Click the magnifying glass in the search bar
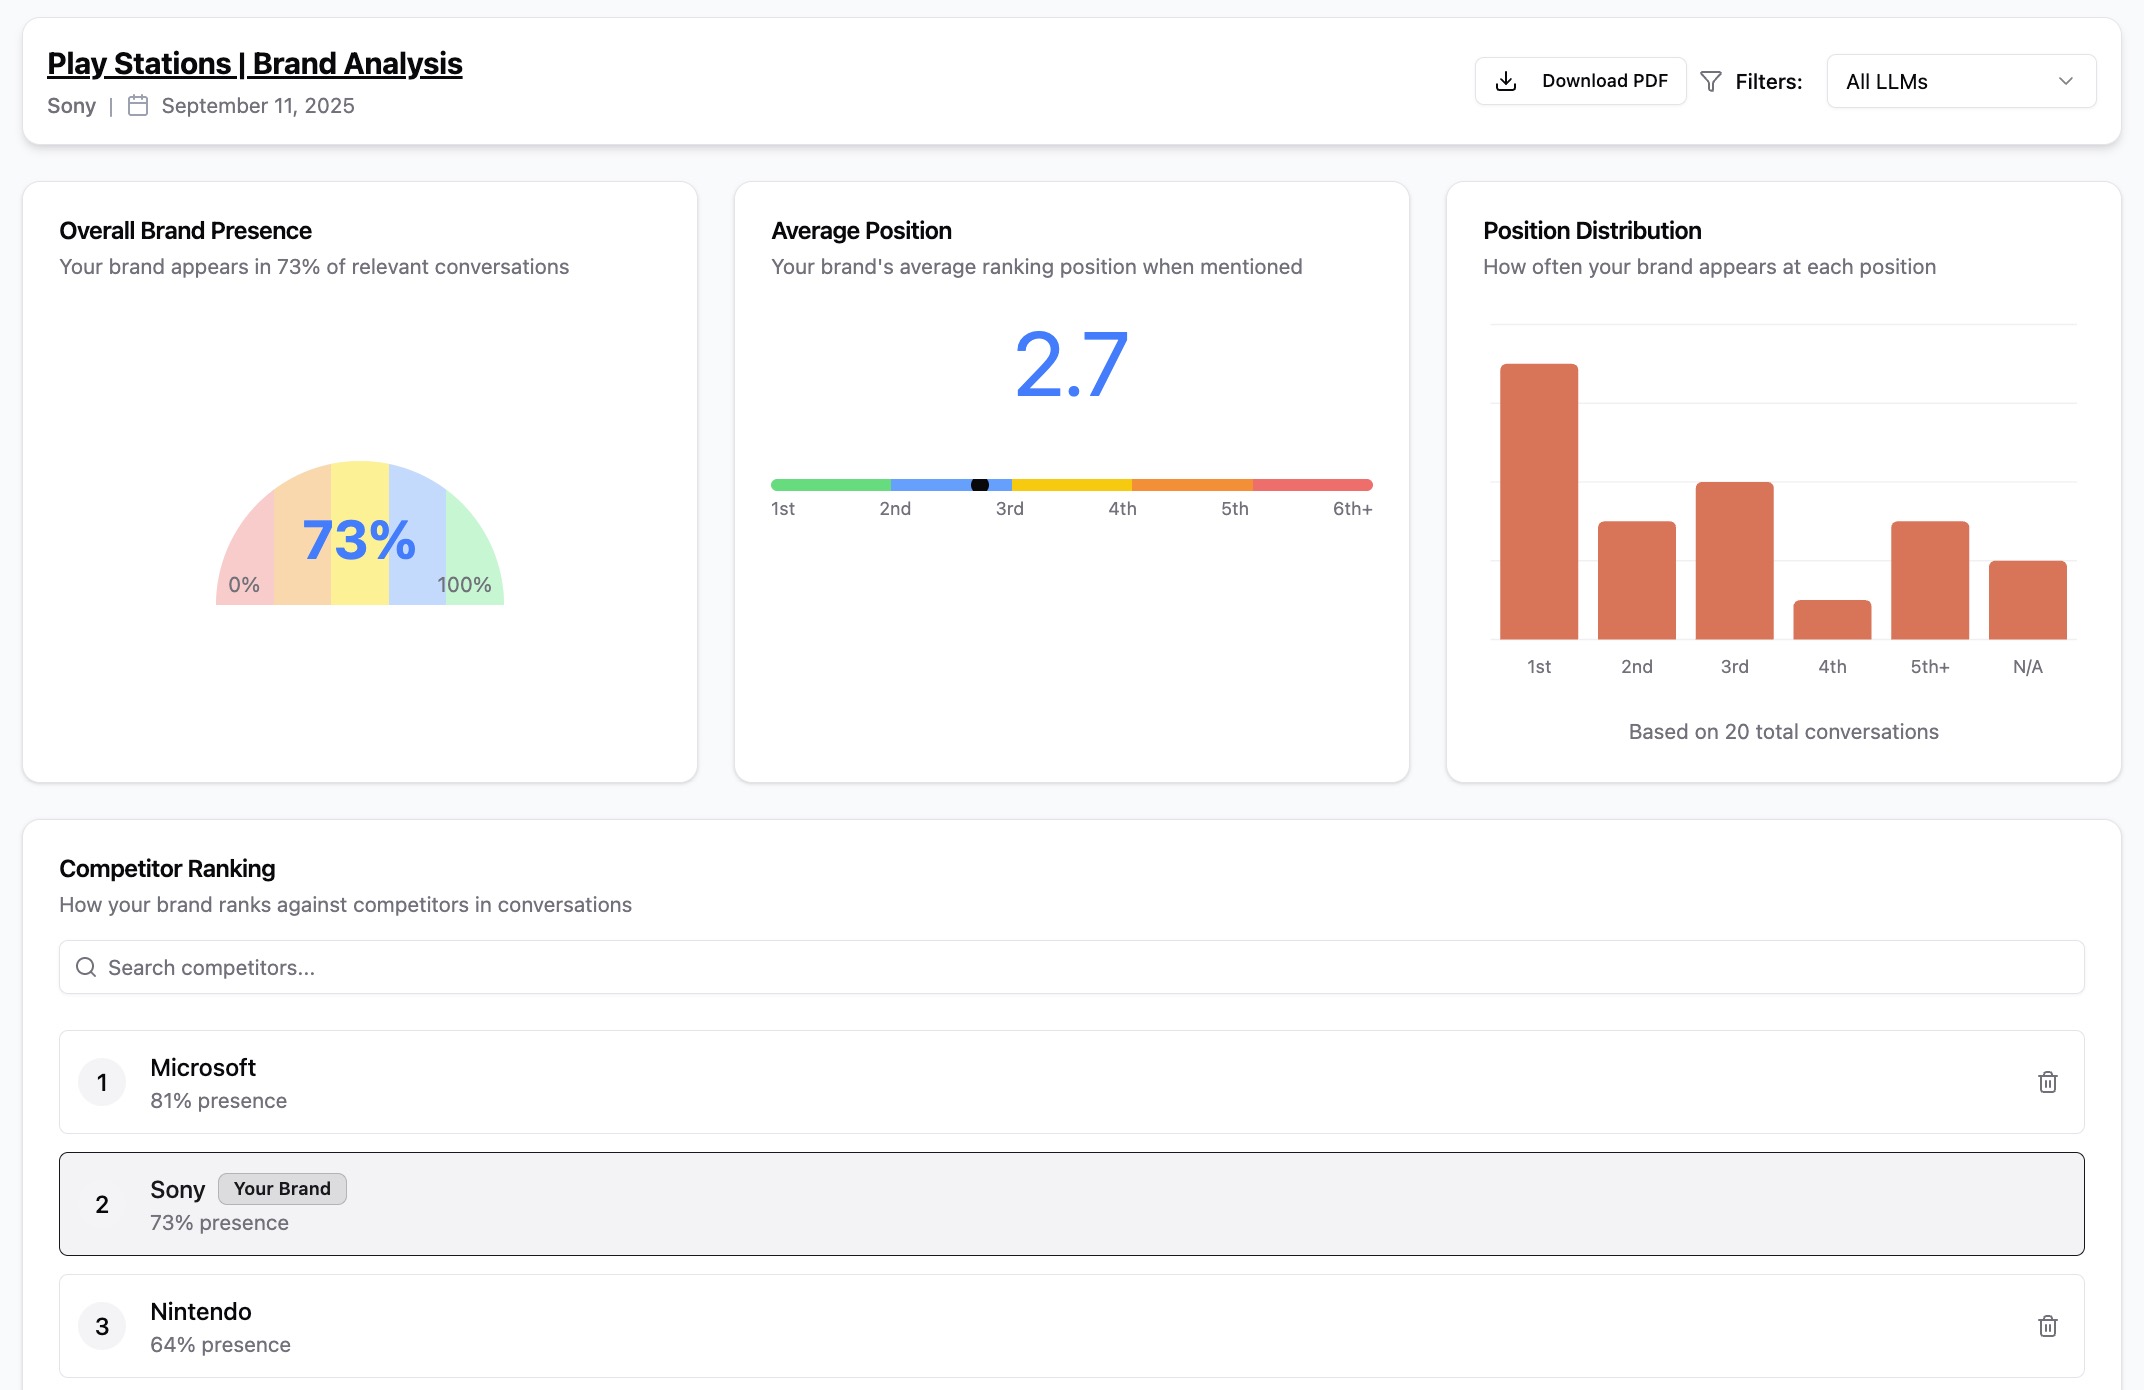 [x=85, y=967]
